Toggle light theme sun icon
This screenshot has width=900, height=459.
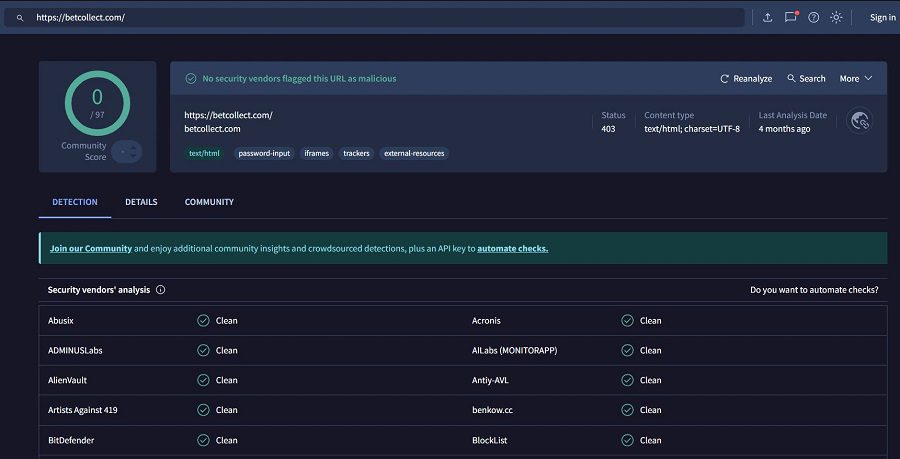[x=836, y=18]
